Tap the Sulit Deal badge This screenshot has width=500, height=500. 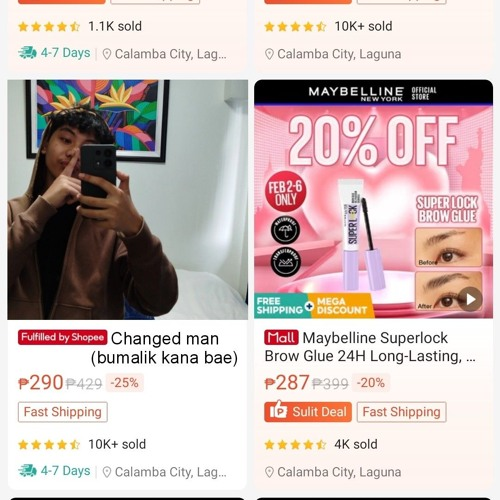pyautogui.click(x=308, y=412)
